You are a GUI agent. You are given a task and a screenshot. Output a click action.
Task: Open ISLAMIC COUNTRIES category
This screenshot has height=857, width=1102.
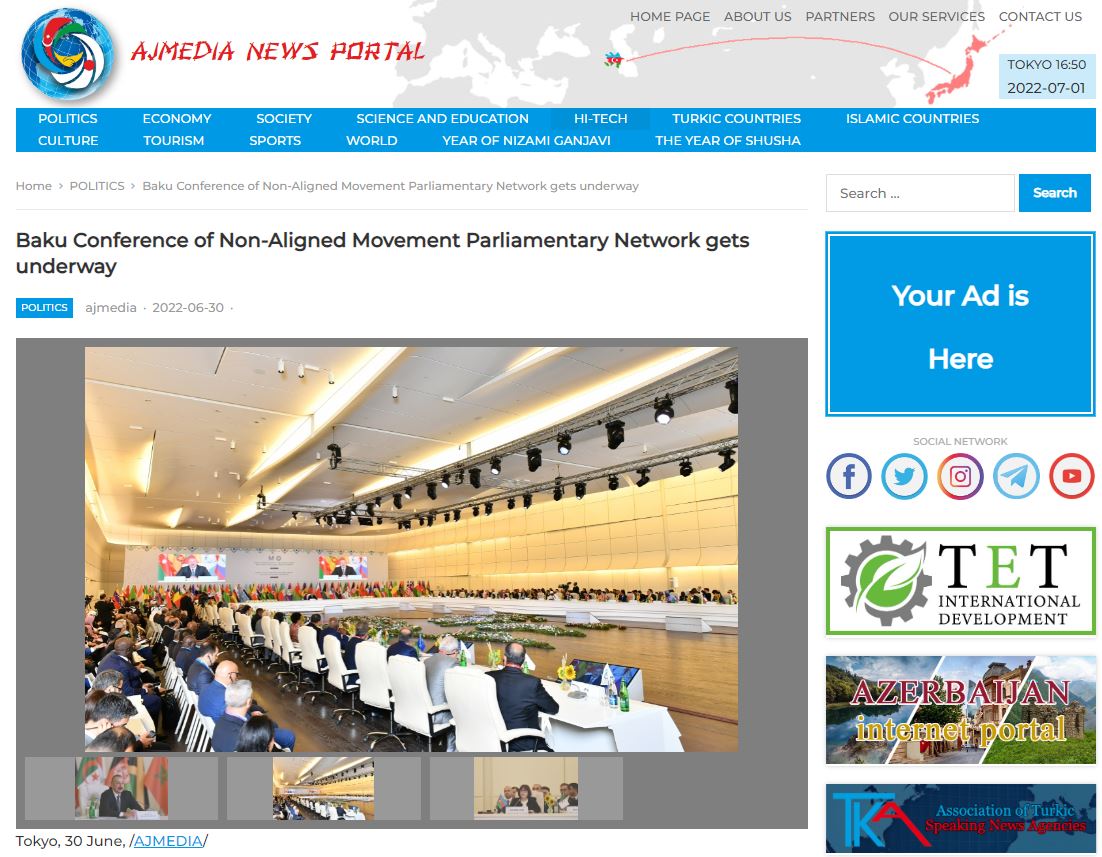pos(912,119)
